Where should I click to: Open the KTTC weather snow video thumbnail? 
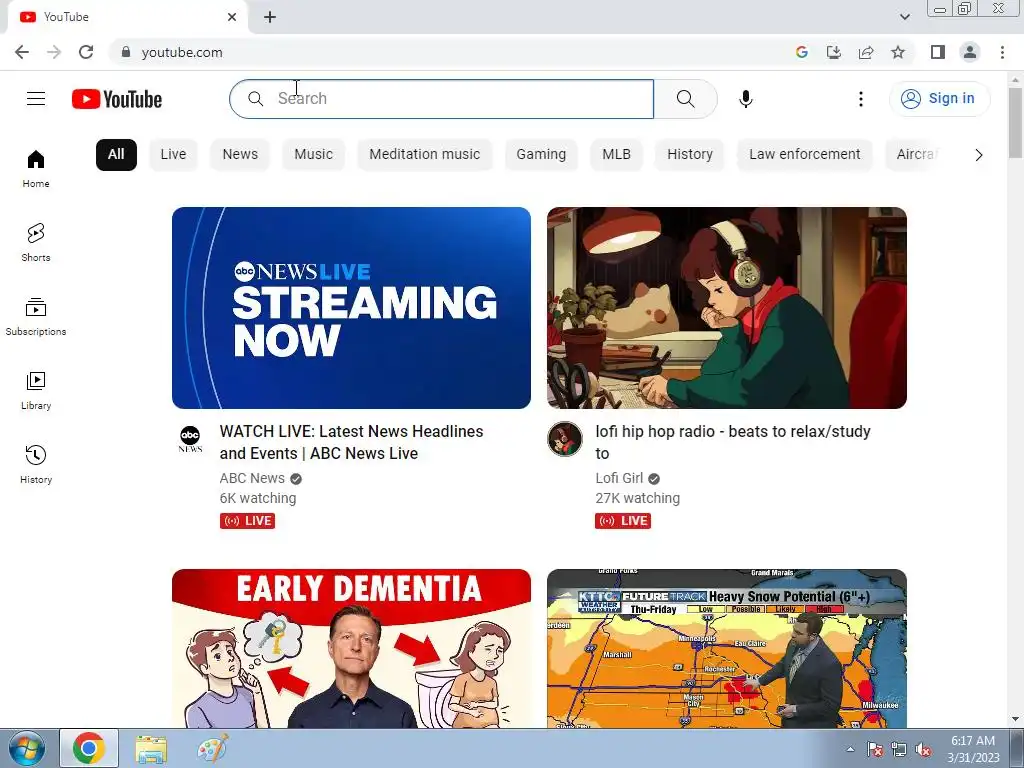(727, 648)
